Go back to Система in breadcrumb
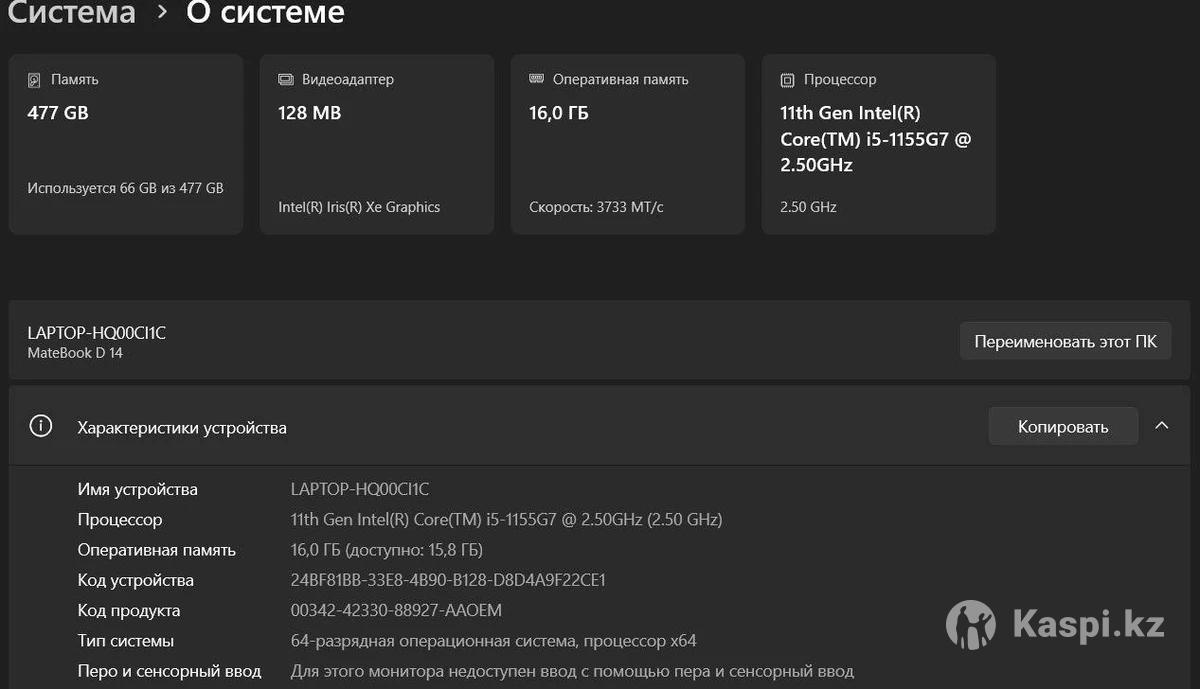1200x689 pixels. pyautogui.click(x=72, y=13)
